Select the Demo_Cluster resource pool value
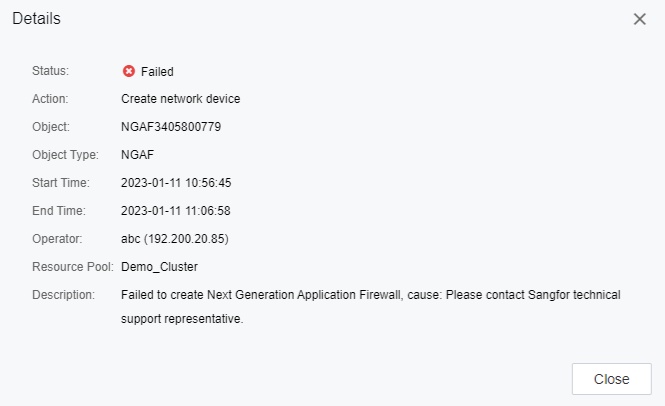The height and width of the screenshot is (406, 665). (160, 267)
